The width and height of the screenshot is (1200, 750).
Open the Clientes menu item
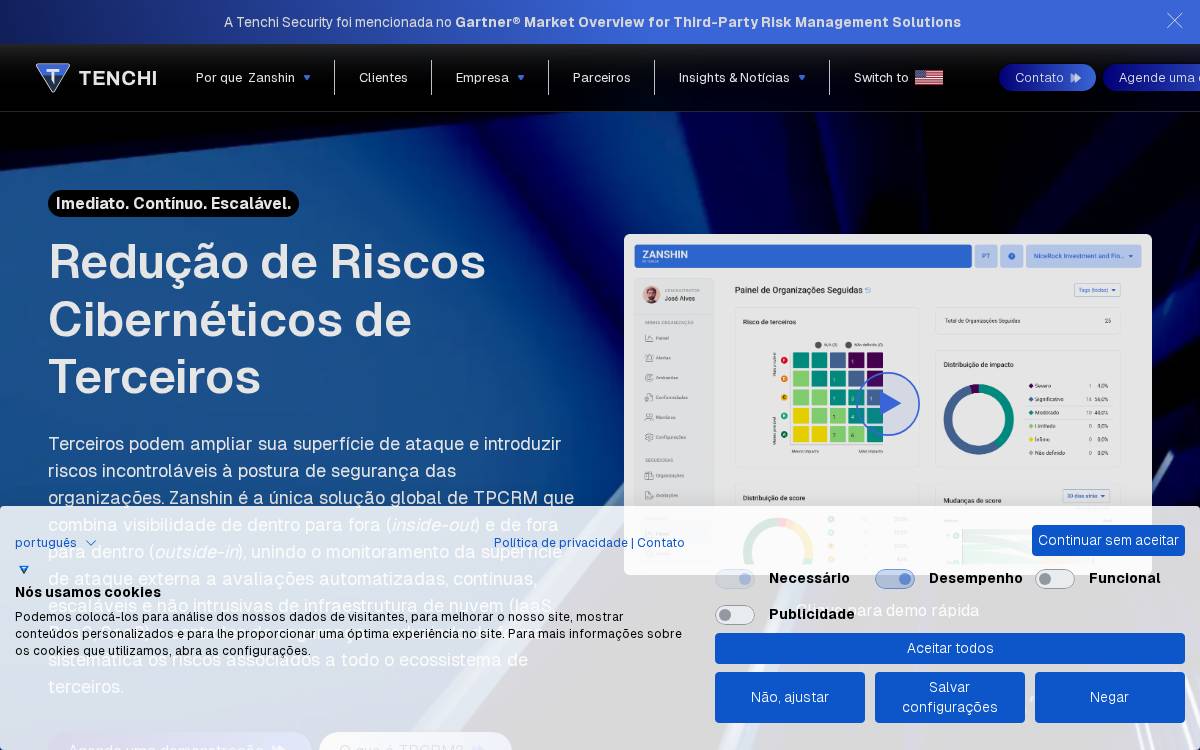pos(383,78)
